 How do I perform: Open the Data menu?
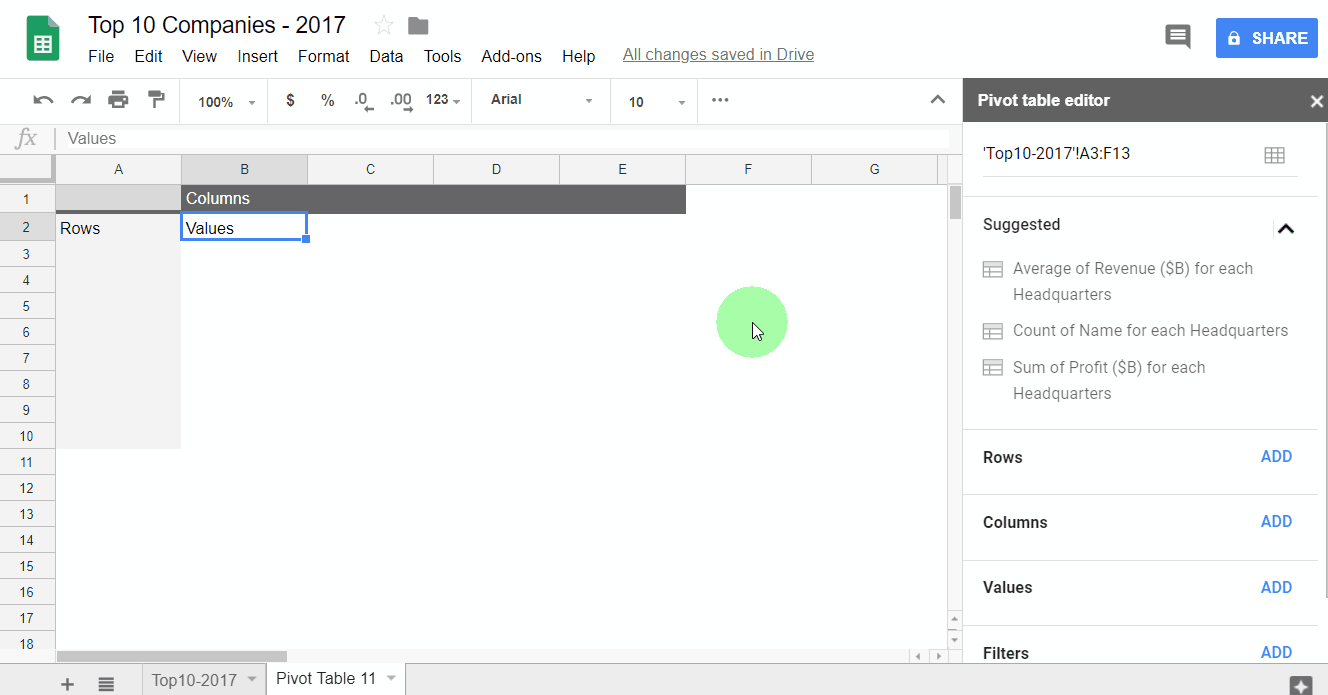tap(386, 56)
